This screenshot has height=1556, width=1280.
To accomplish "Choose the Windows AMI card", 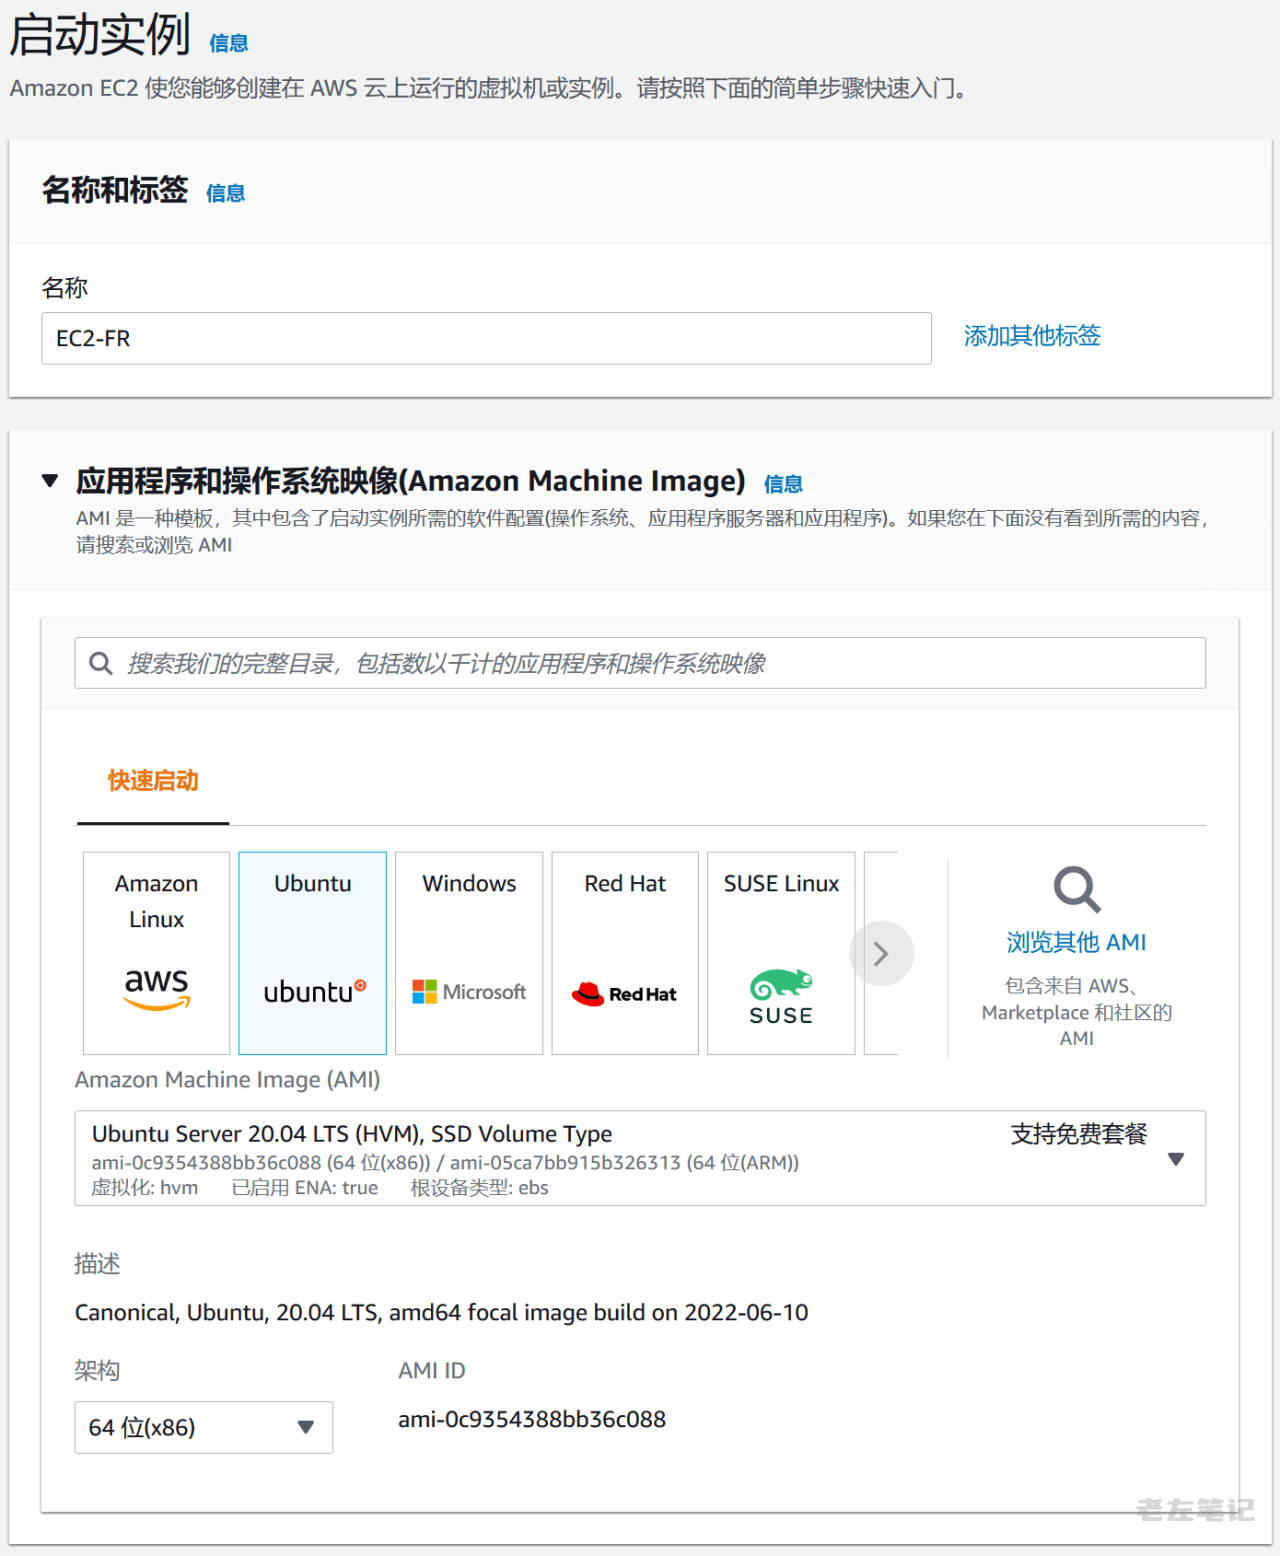I will coord(469,953).
